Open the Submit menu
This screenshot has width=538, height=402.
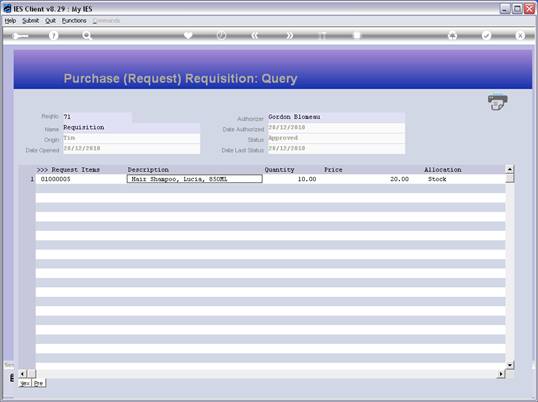point(31,21)
